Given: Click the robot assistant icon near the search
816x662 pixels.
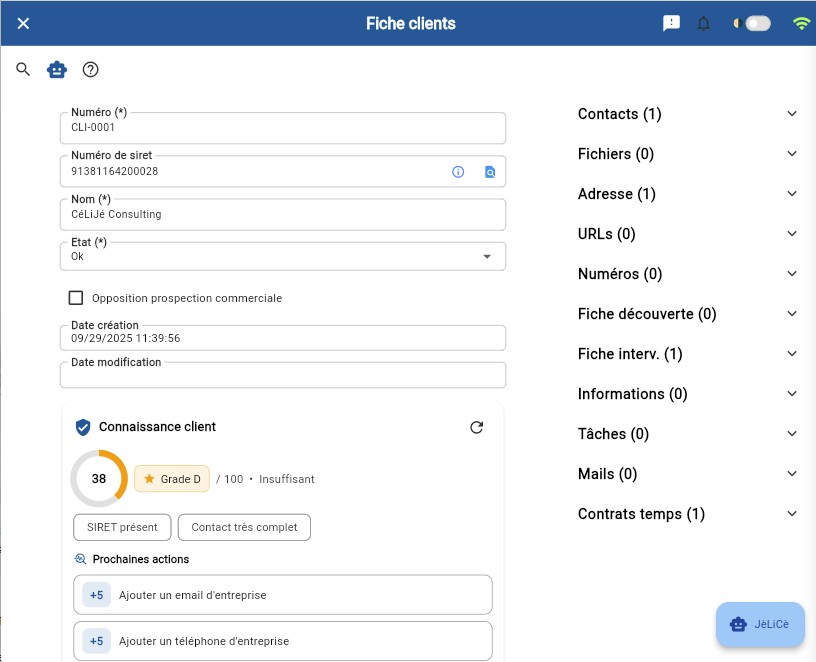Looking at the screenshot, I should [x=56, y=69].
